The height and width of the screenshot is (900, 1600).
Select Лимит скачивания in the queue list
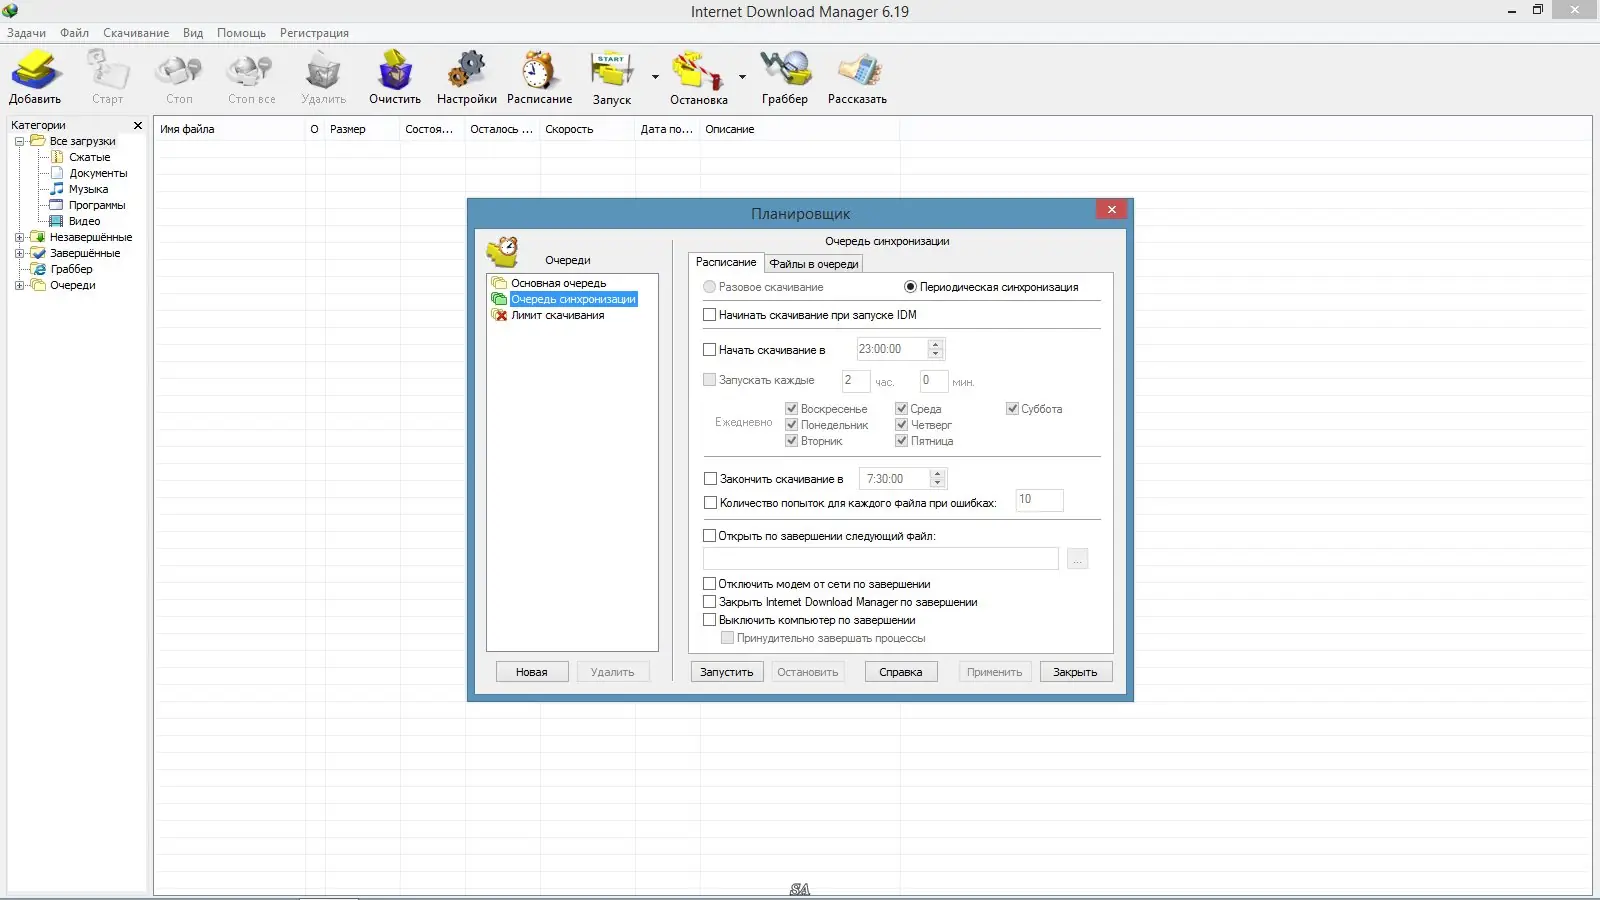(x=557, y=315)
